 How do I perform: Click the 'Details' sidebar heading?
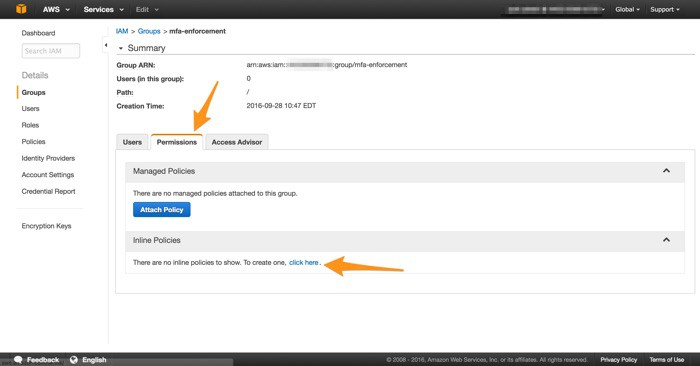pyautogui.click(x=35, y=75)
